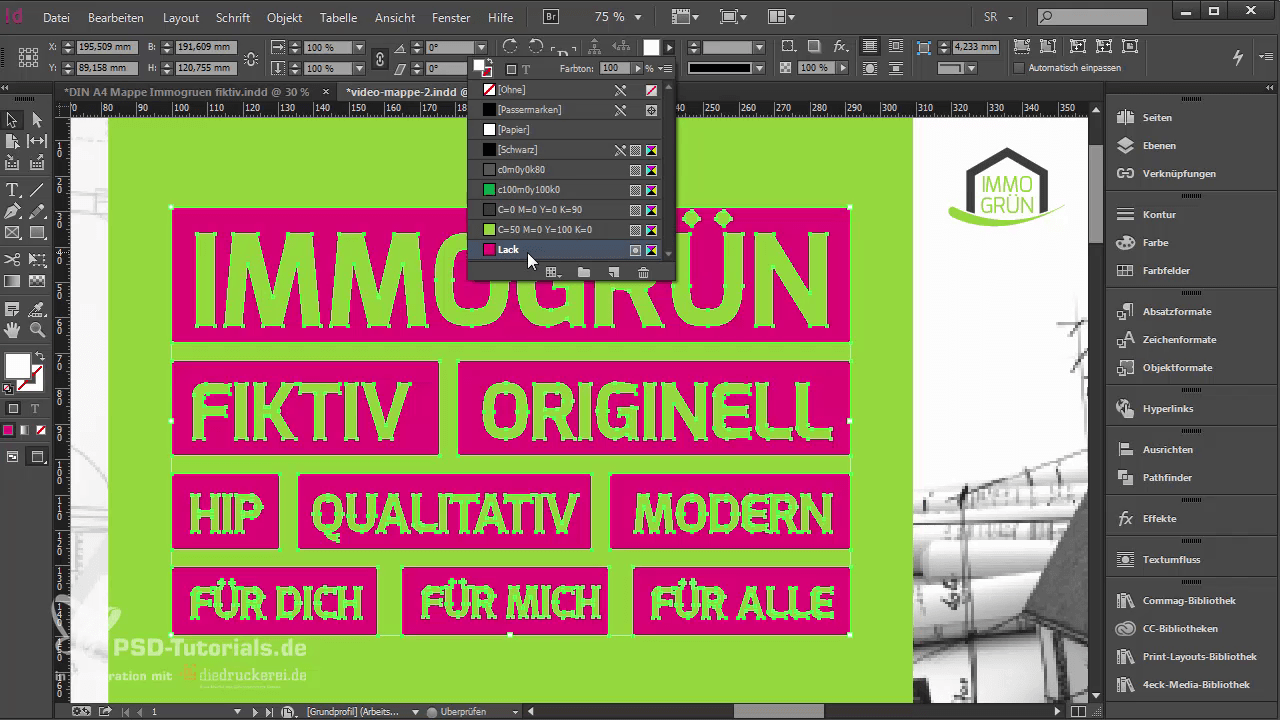Open the Farbton tint slider arrow
Image resolution: width=1280 pixels, height=720 pixels.
pos(637,69)
